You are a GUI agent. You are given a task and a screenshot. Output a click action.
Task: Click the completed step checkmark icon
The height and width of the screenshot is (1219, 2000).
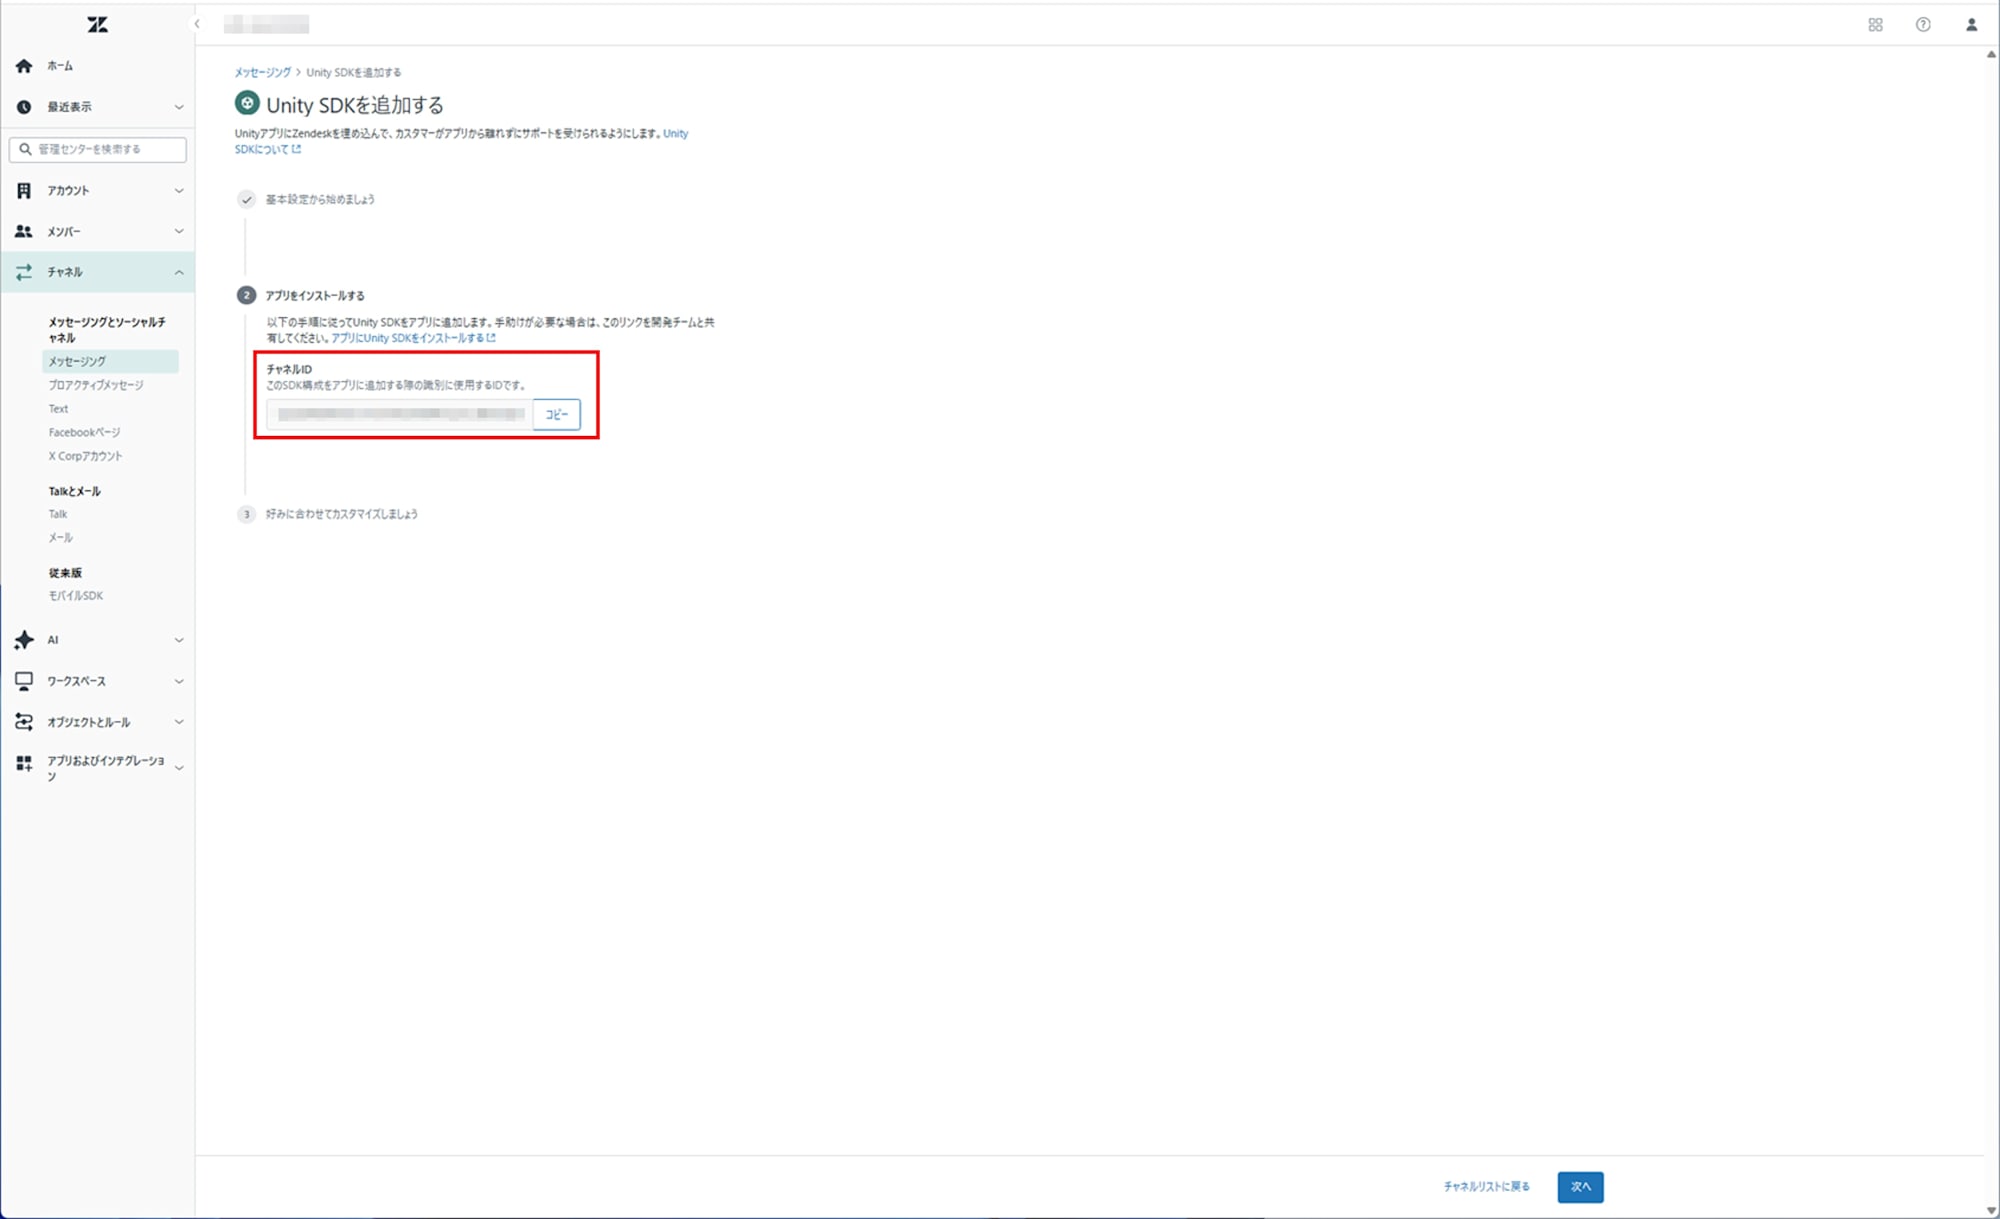(247, 199)
